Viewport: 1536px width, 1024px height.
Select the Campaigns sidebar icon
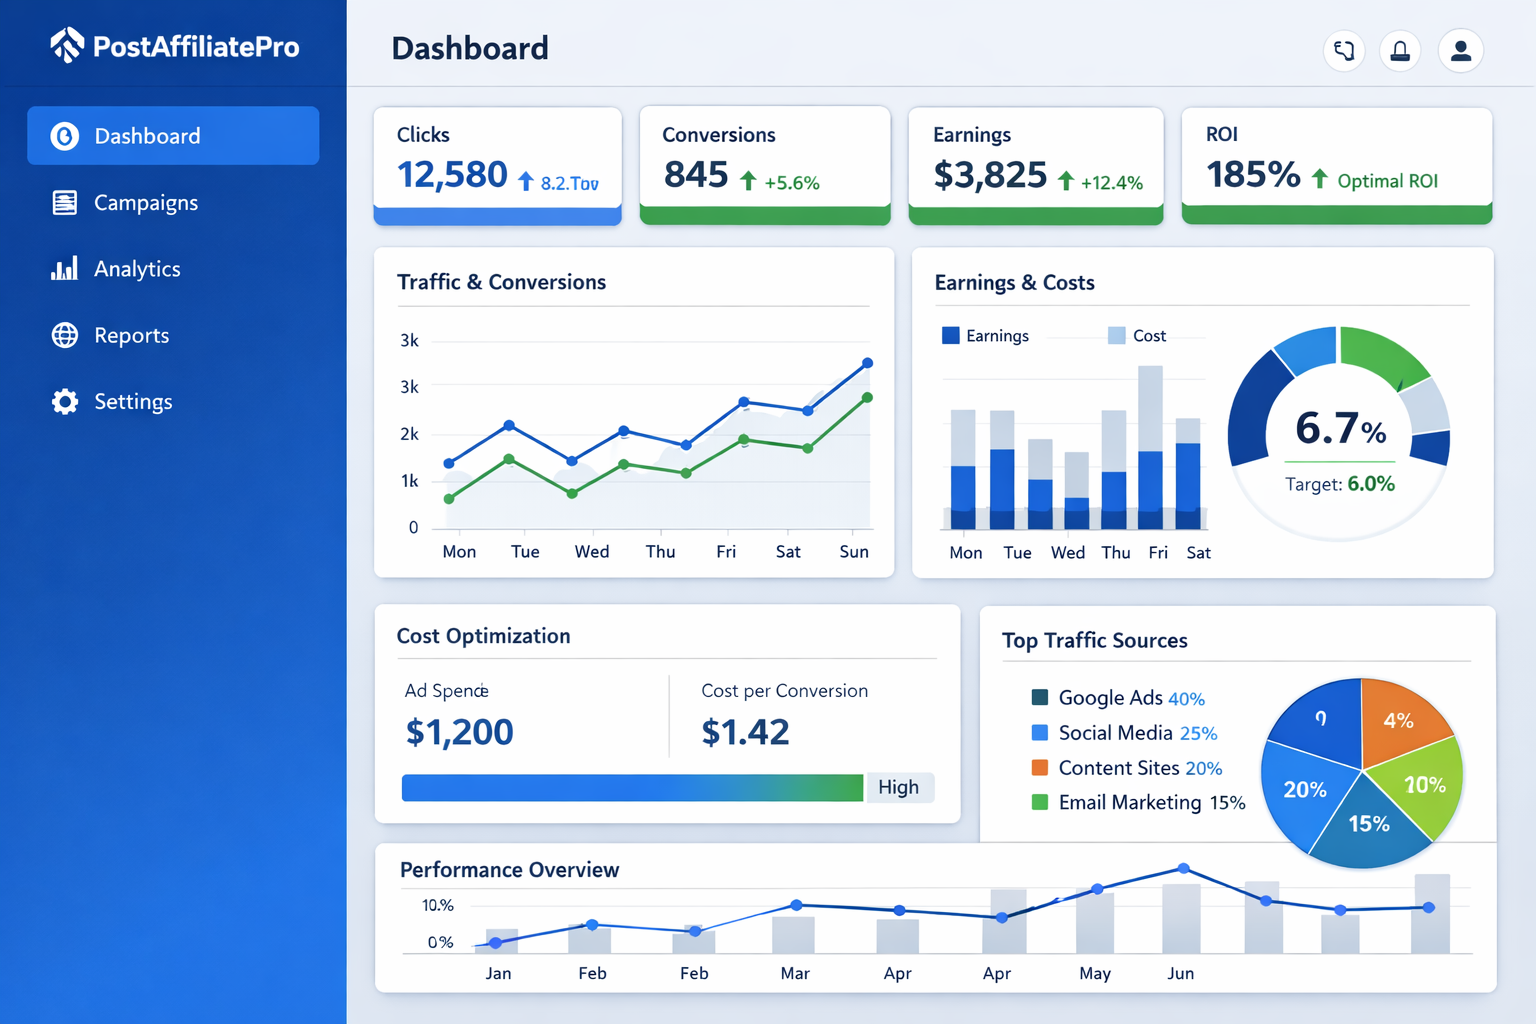tap(64, 202)
